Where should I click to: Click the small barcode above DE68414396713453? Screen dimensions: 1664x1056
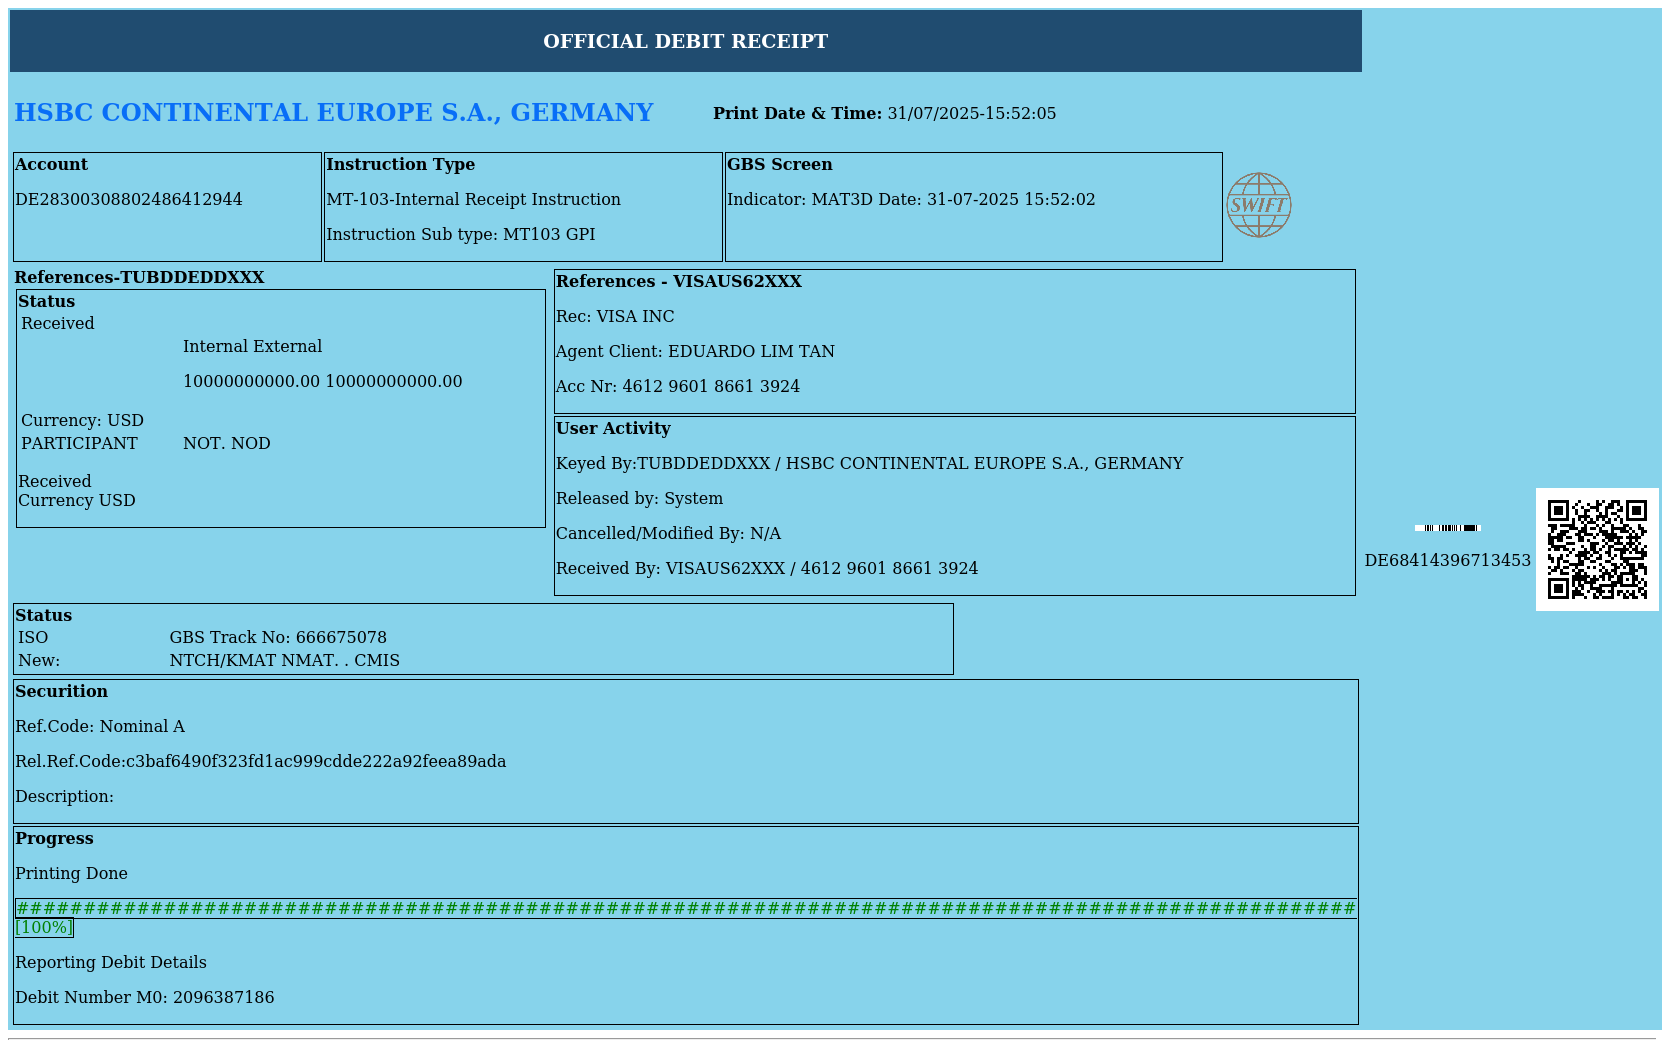pos(1447,528)
